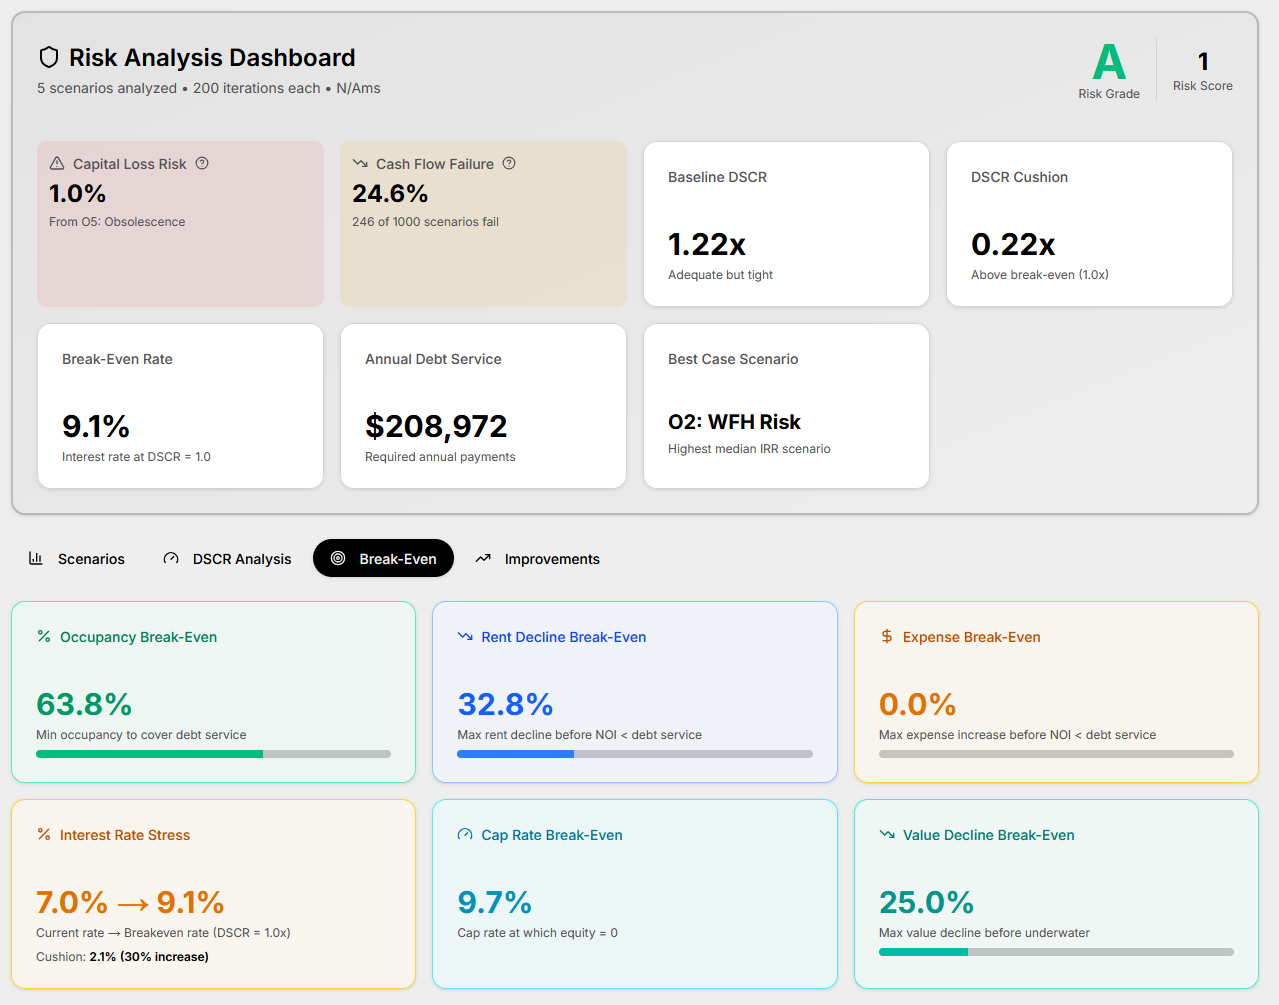
Task: Click the warning triangle icon on Capital Loss Risk
Action: tap(57, 163)
